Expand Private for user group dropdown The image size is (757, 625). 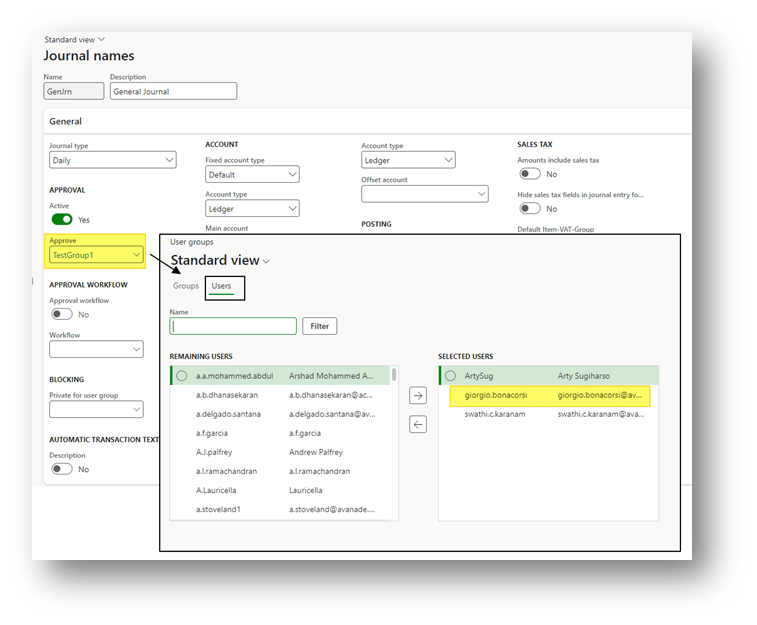(x=96, y=409)
